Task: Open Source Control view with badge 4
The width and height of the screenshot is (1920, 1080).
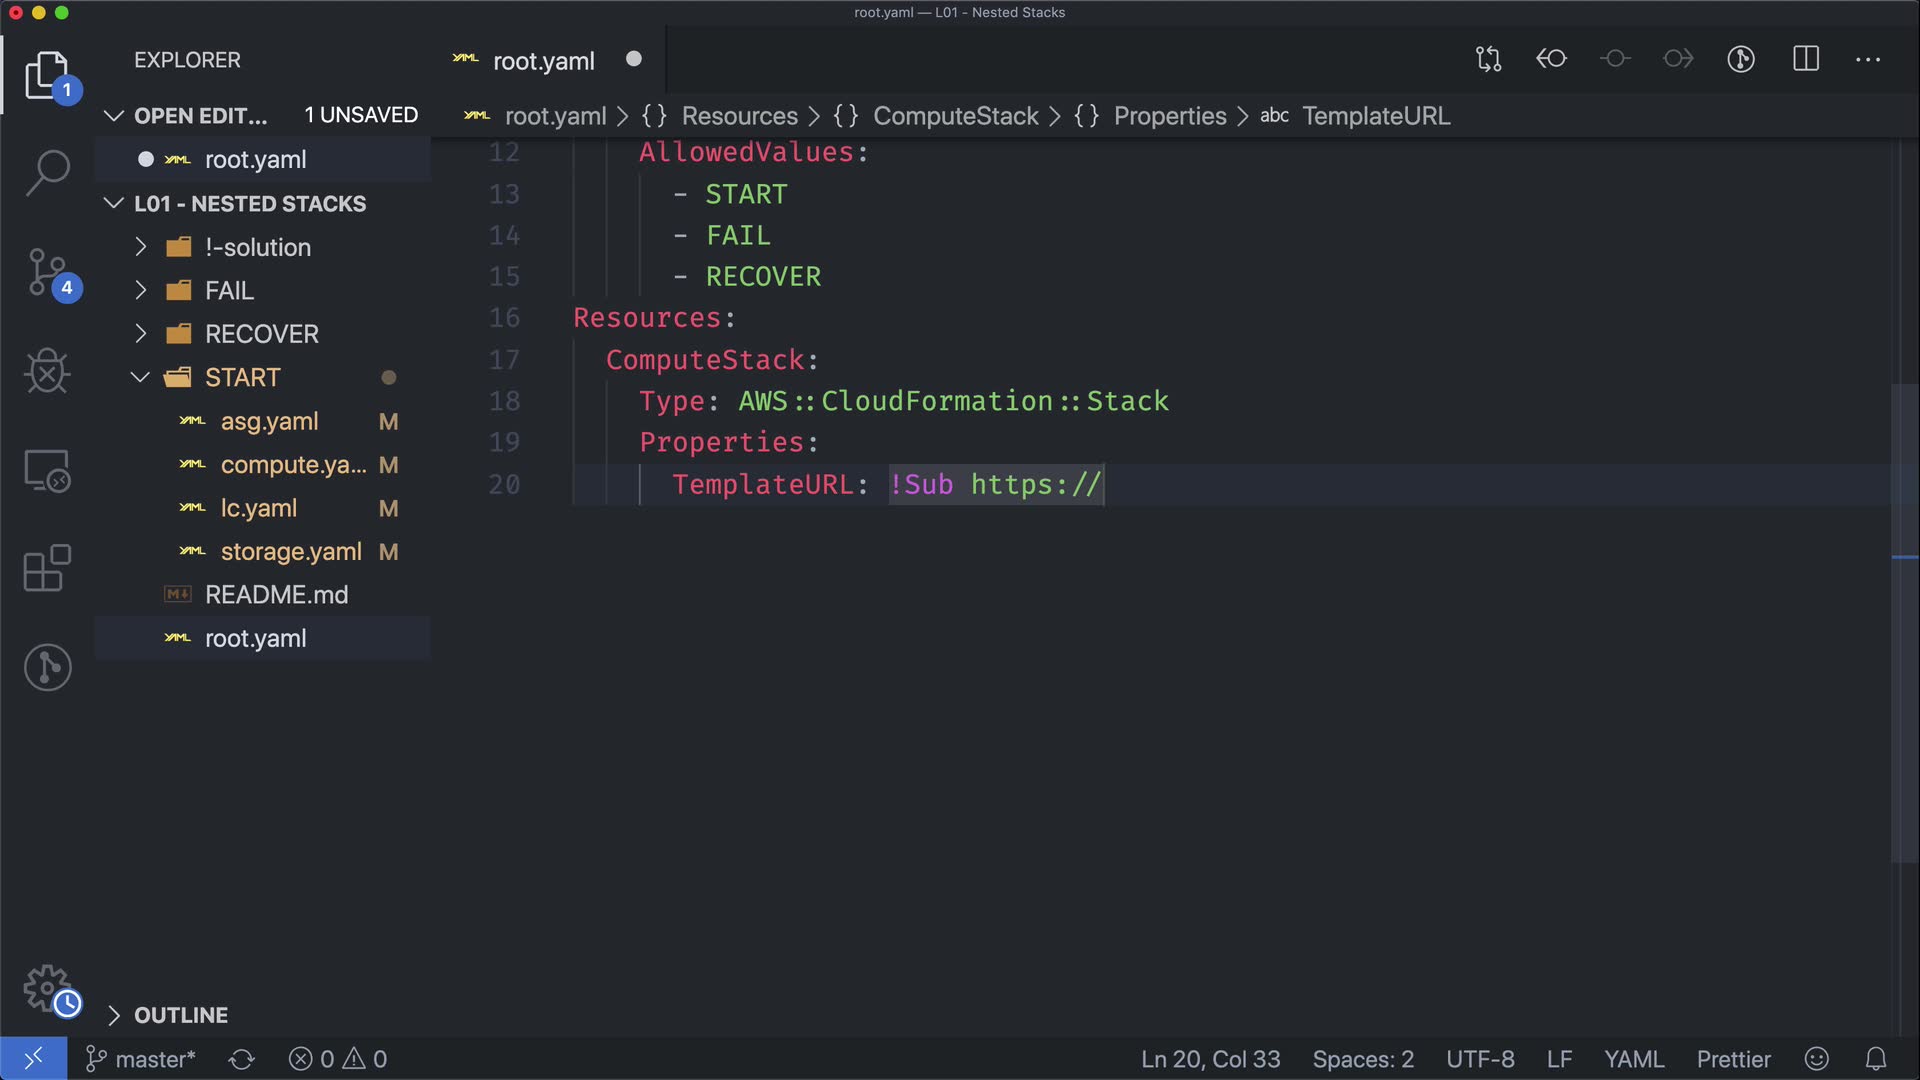Action: (x=47, y=272)
